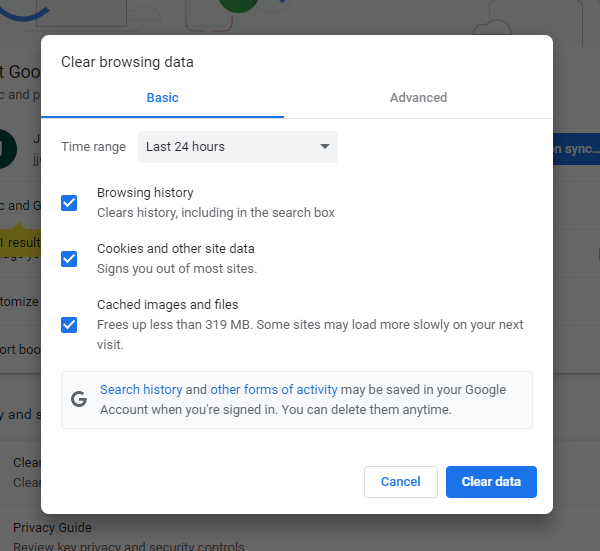
Task: Open the Search history link
Action: [141, 390]
